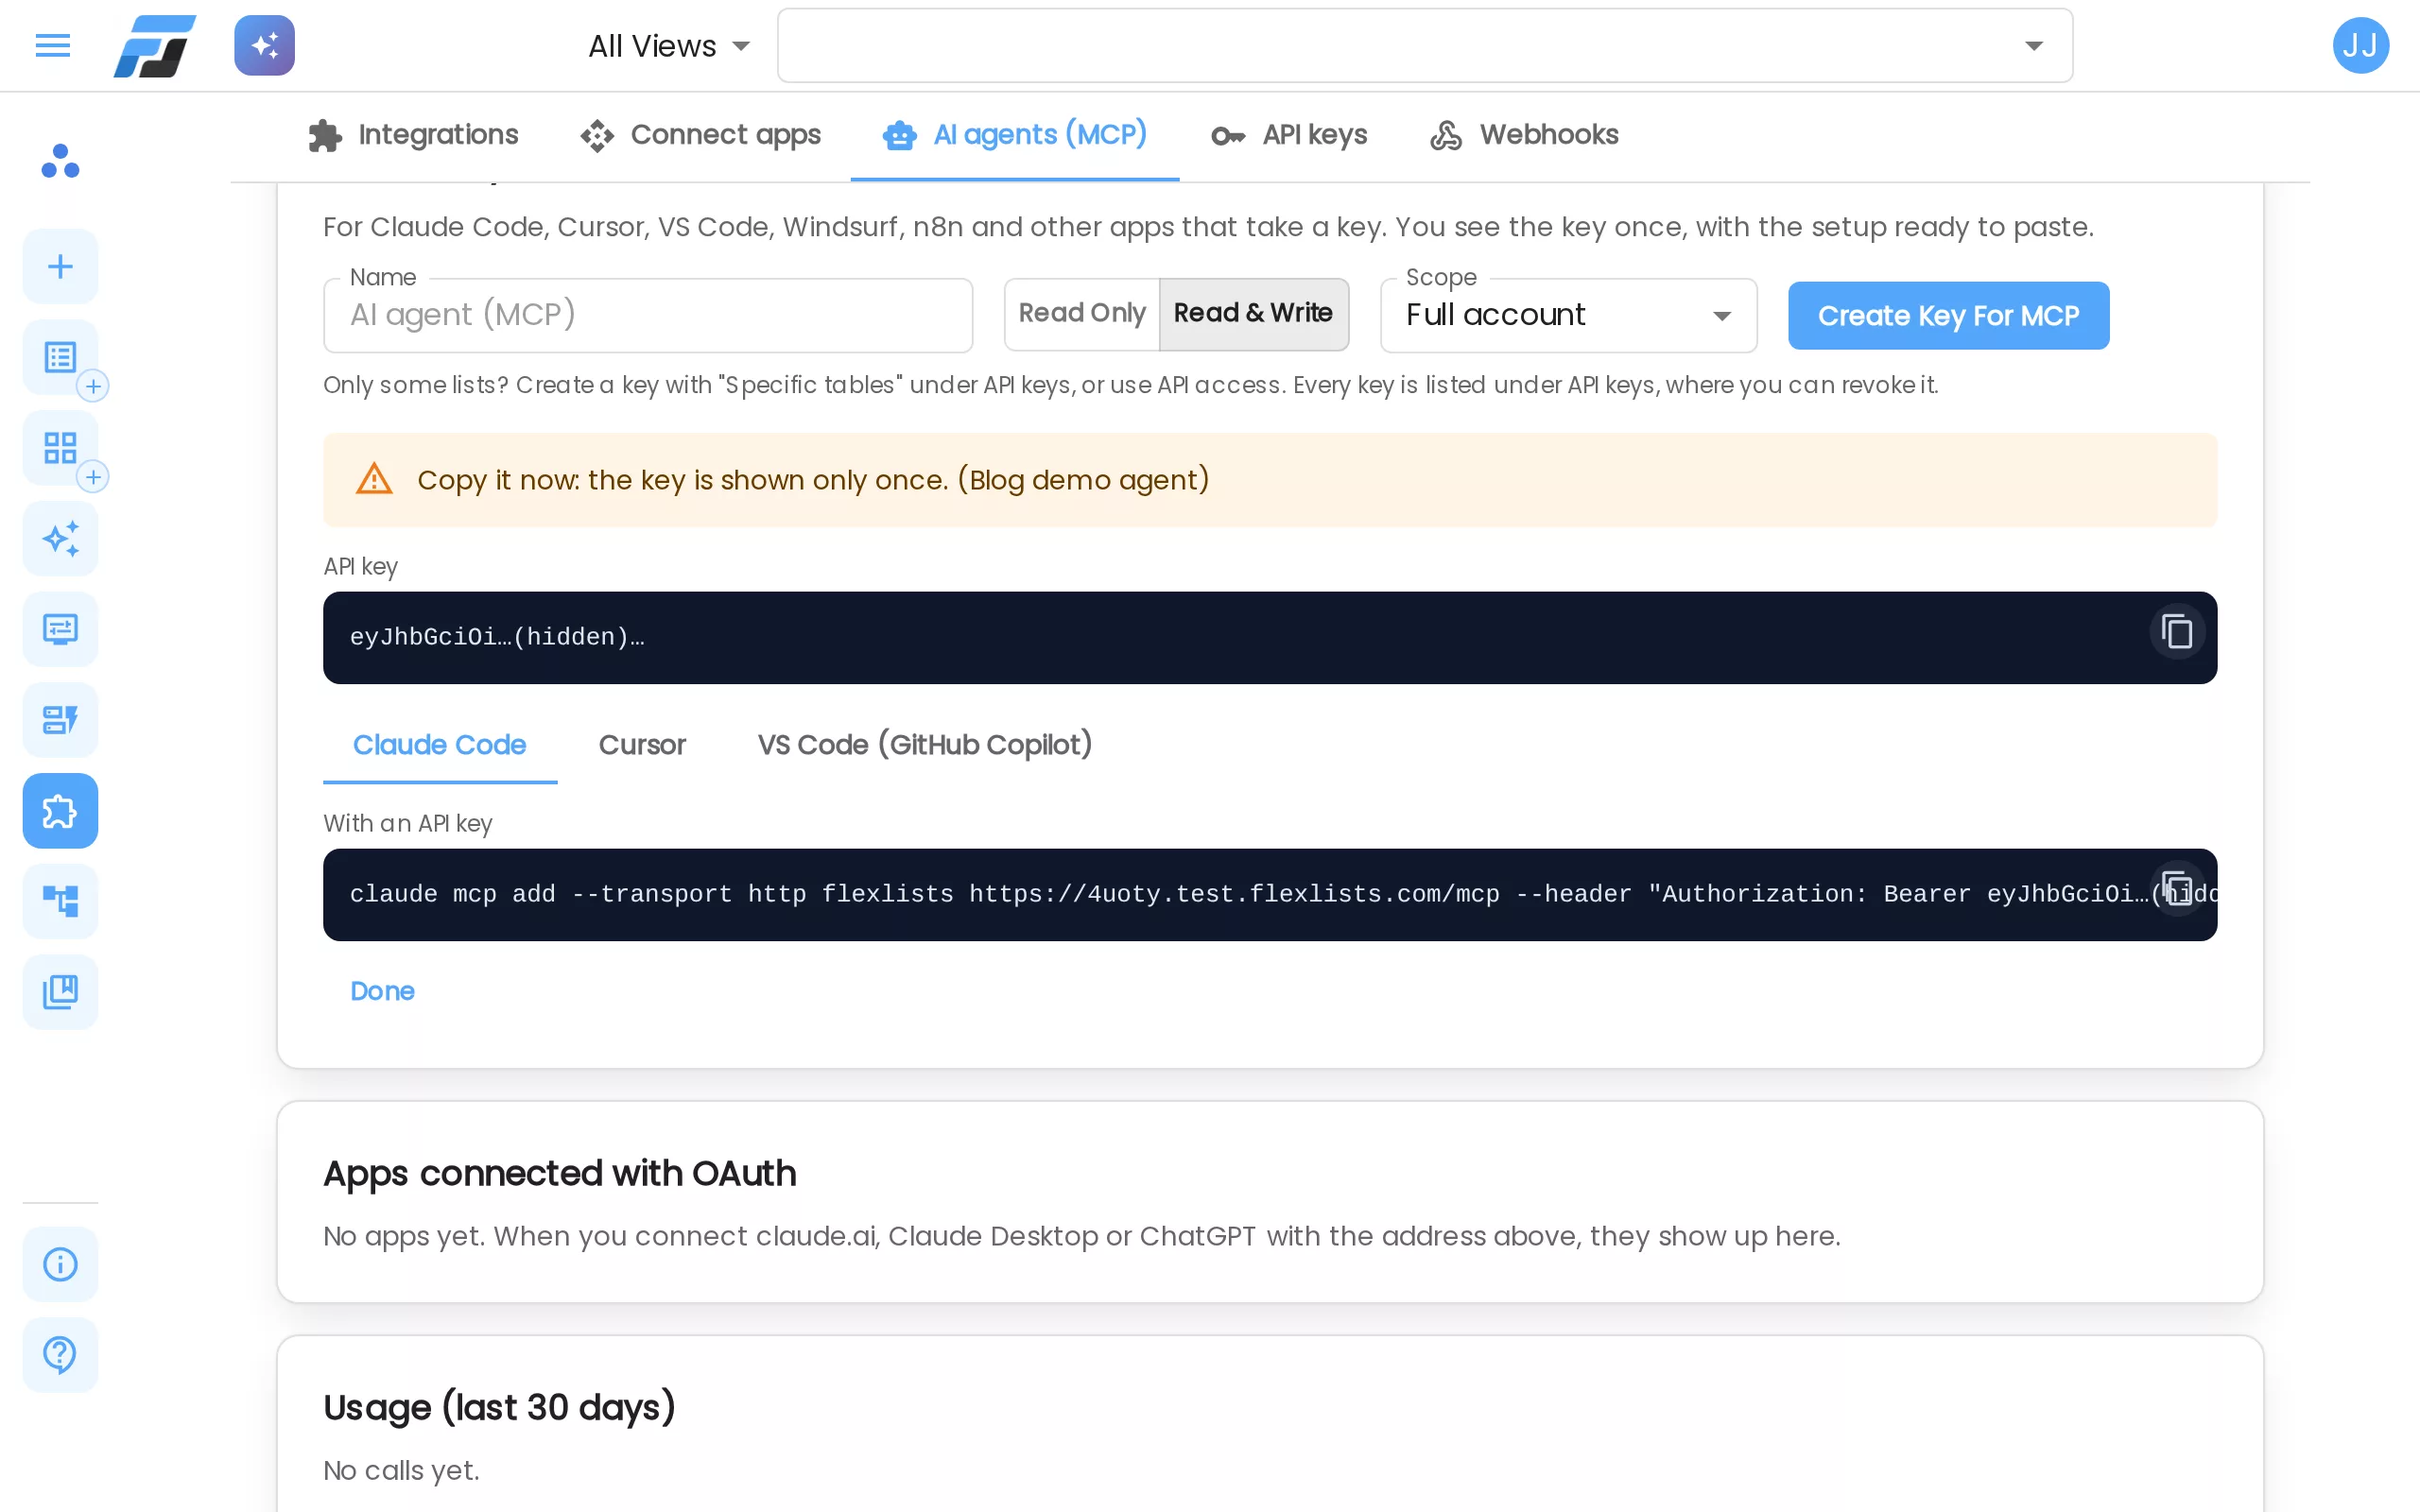Viewport: 2420px width, 1512px height.
Task: Click the three-dots home sidebar icon
Action: click(x=60, y=162)
